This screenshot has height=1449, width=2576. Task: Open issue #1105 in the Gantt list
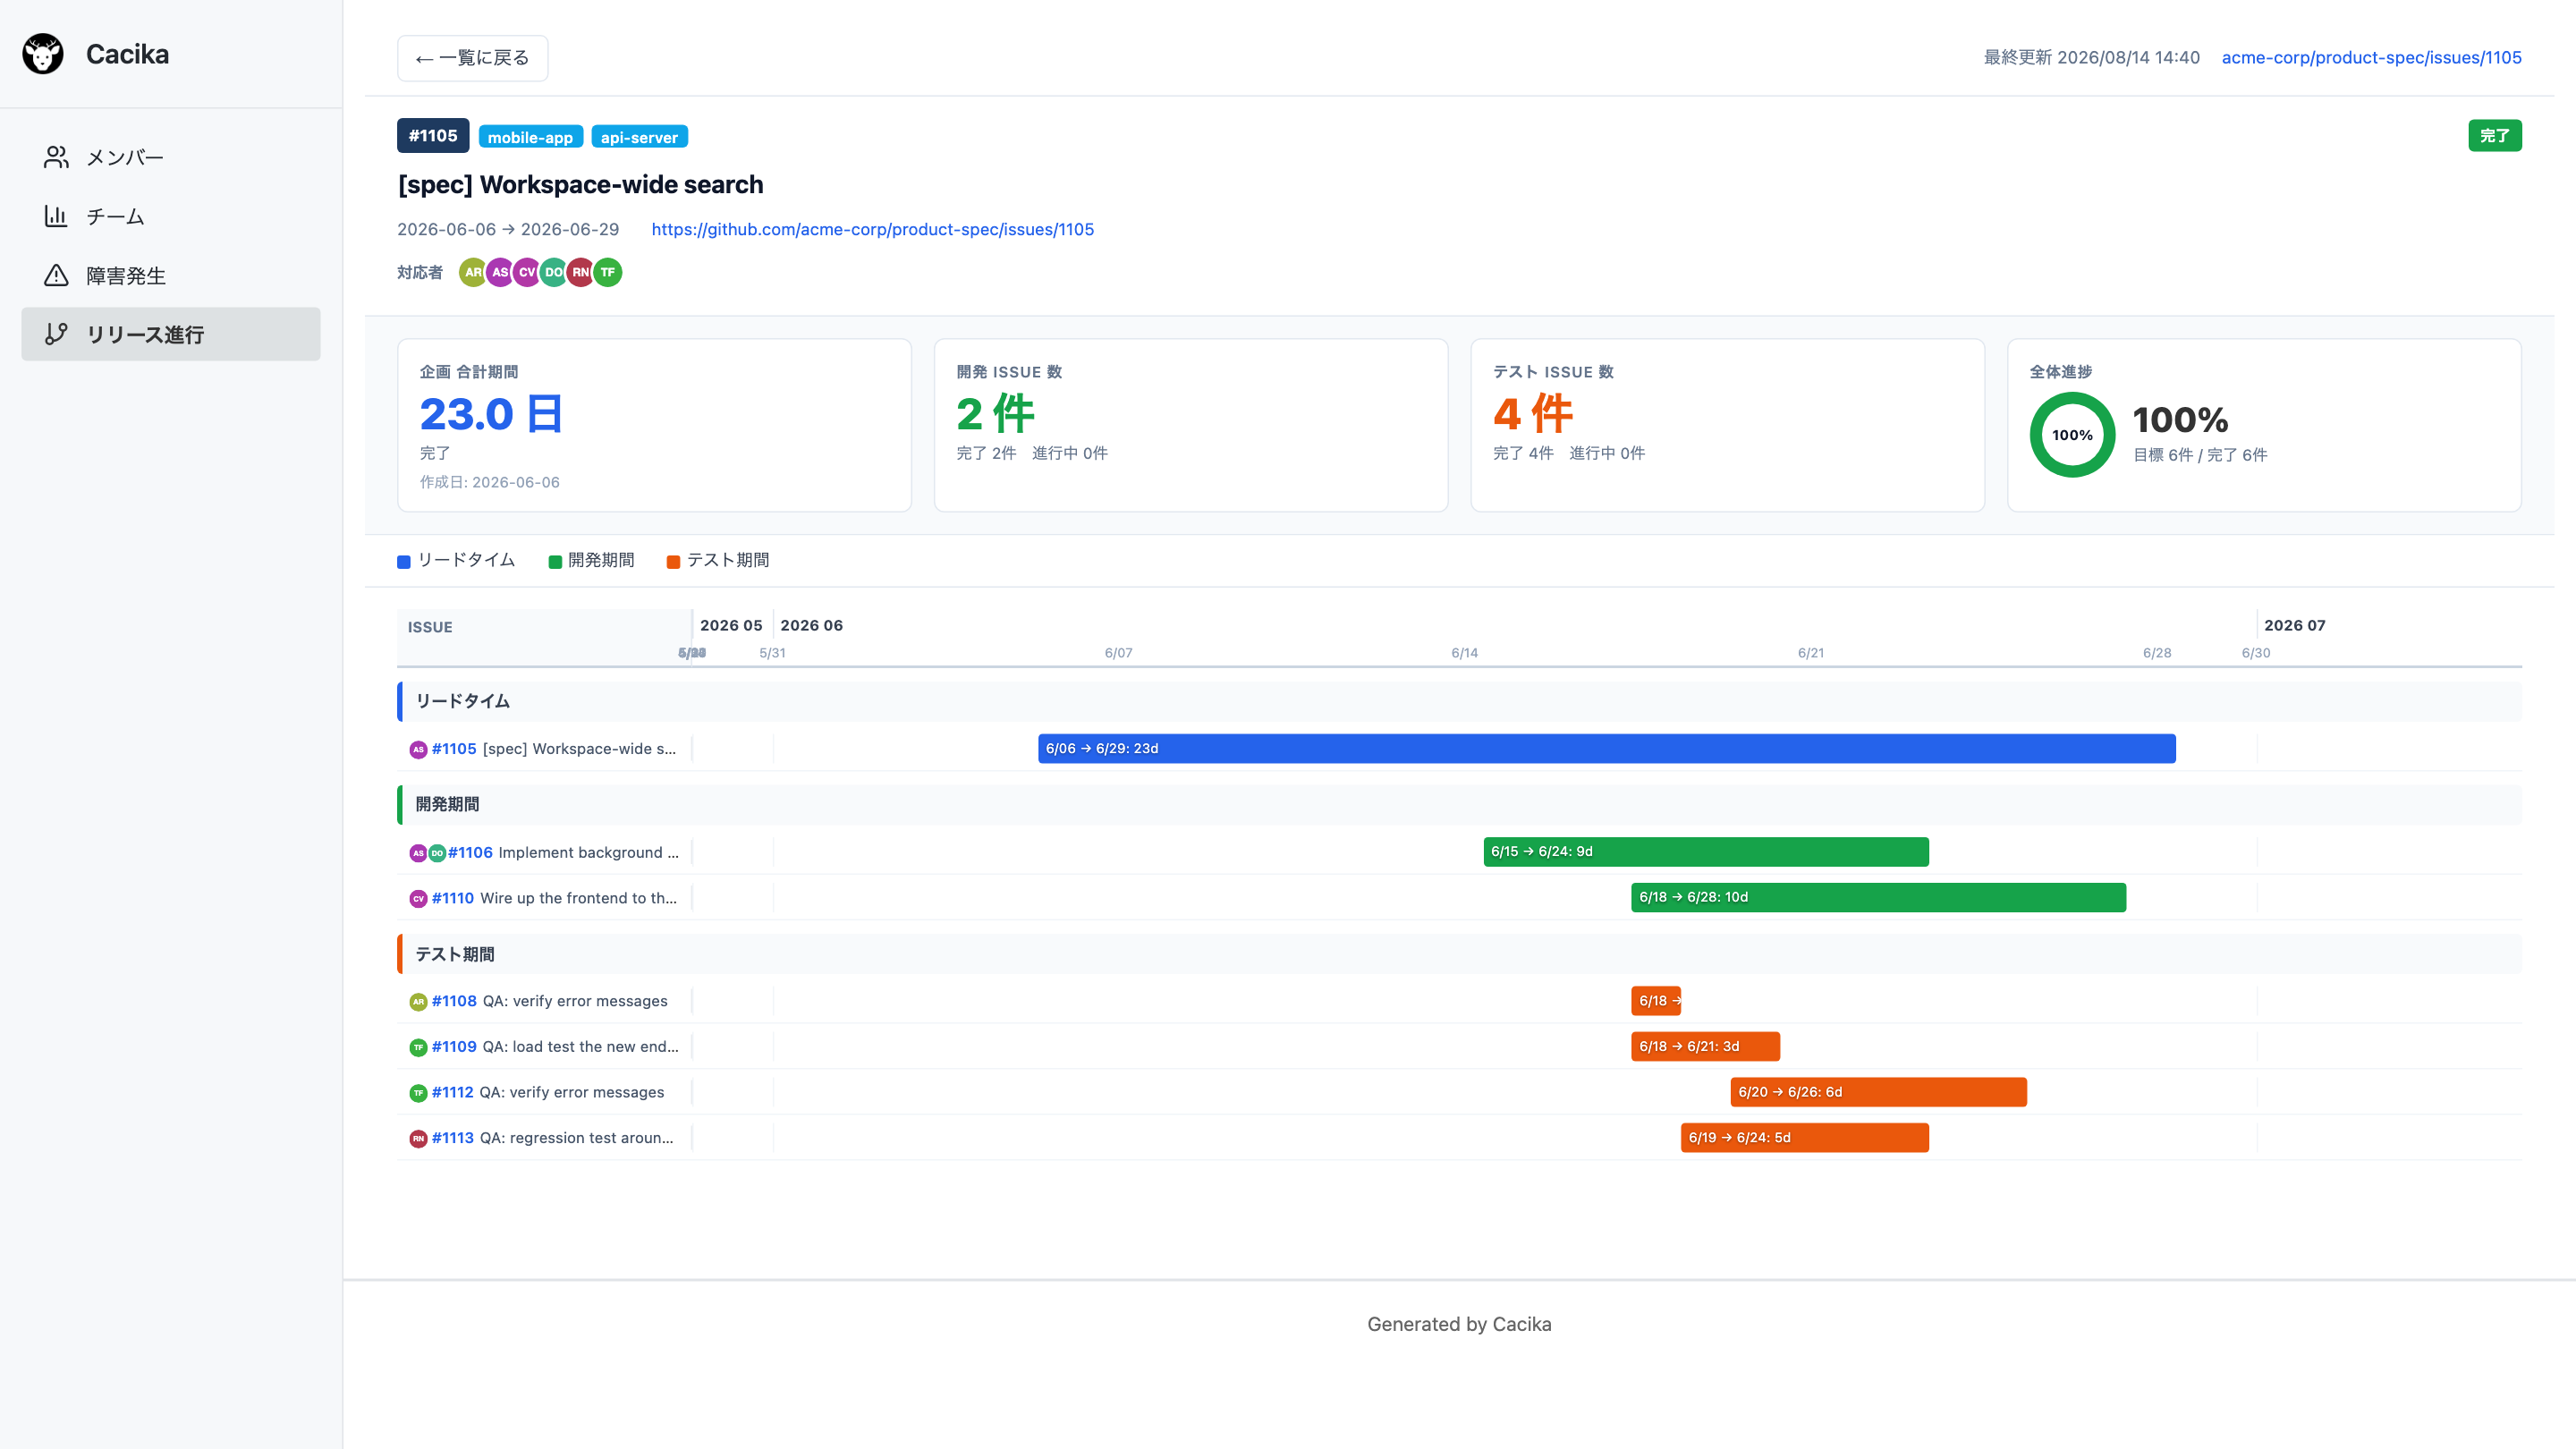[454, 749]
